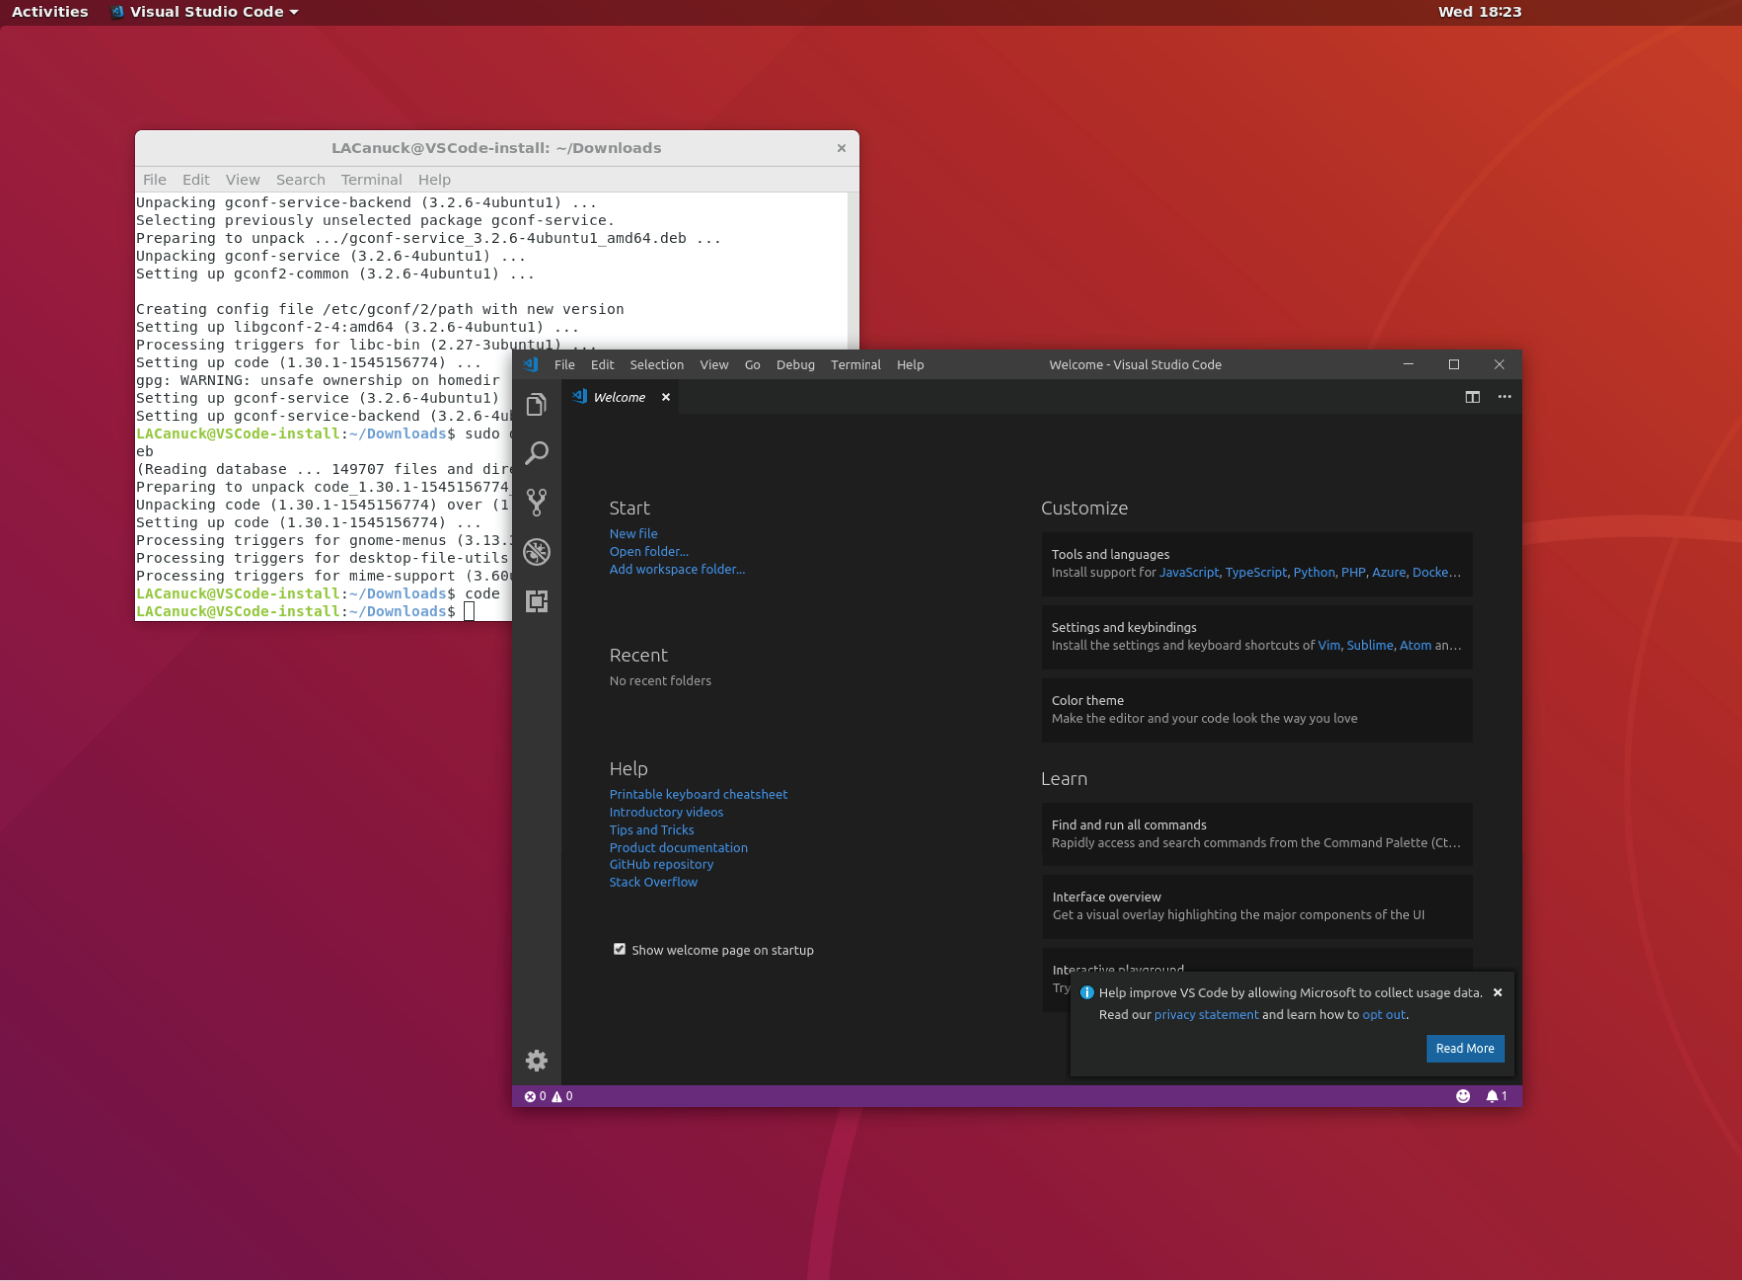The image size is (1742, 1281).
Task: Open the Extensions view in activity bar
Action: pos(537,600)
